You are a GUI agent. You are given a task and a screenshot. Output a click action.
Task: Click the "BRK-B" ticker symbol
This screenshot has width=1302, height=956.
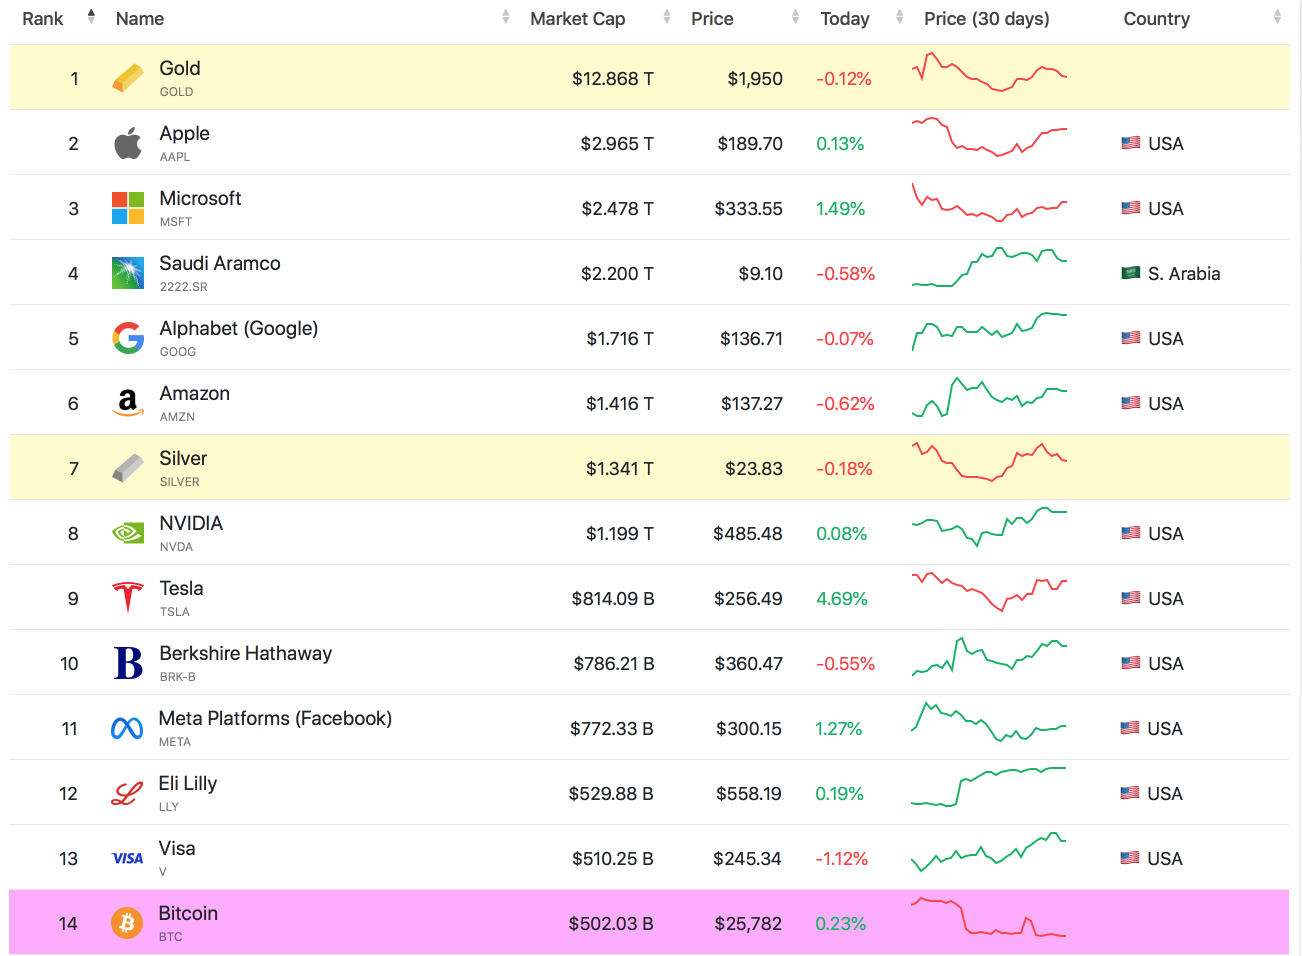click(x=178, y=677)
